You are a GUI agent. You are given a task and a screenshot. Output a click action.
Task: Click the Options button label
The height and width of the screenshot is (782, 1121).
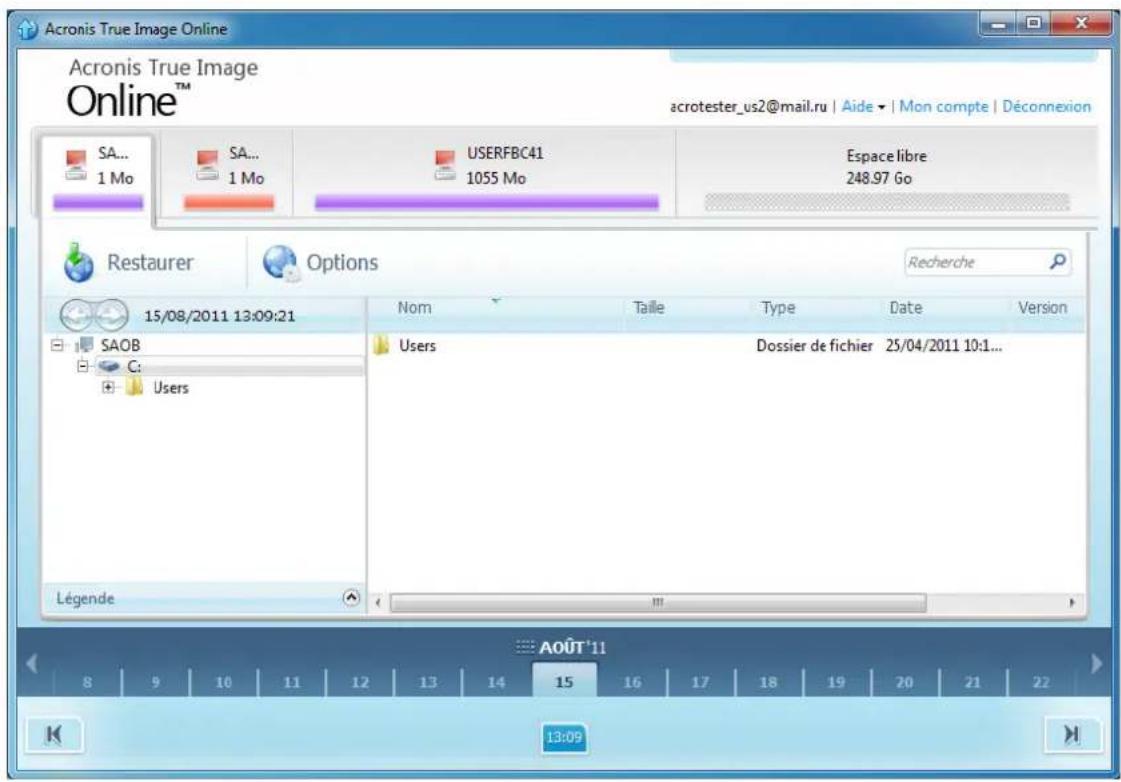(x=342, y=262)
